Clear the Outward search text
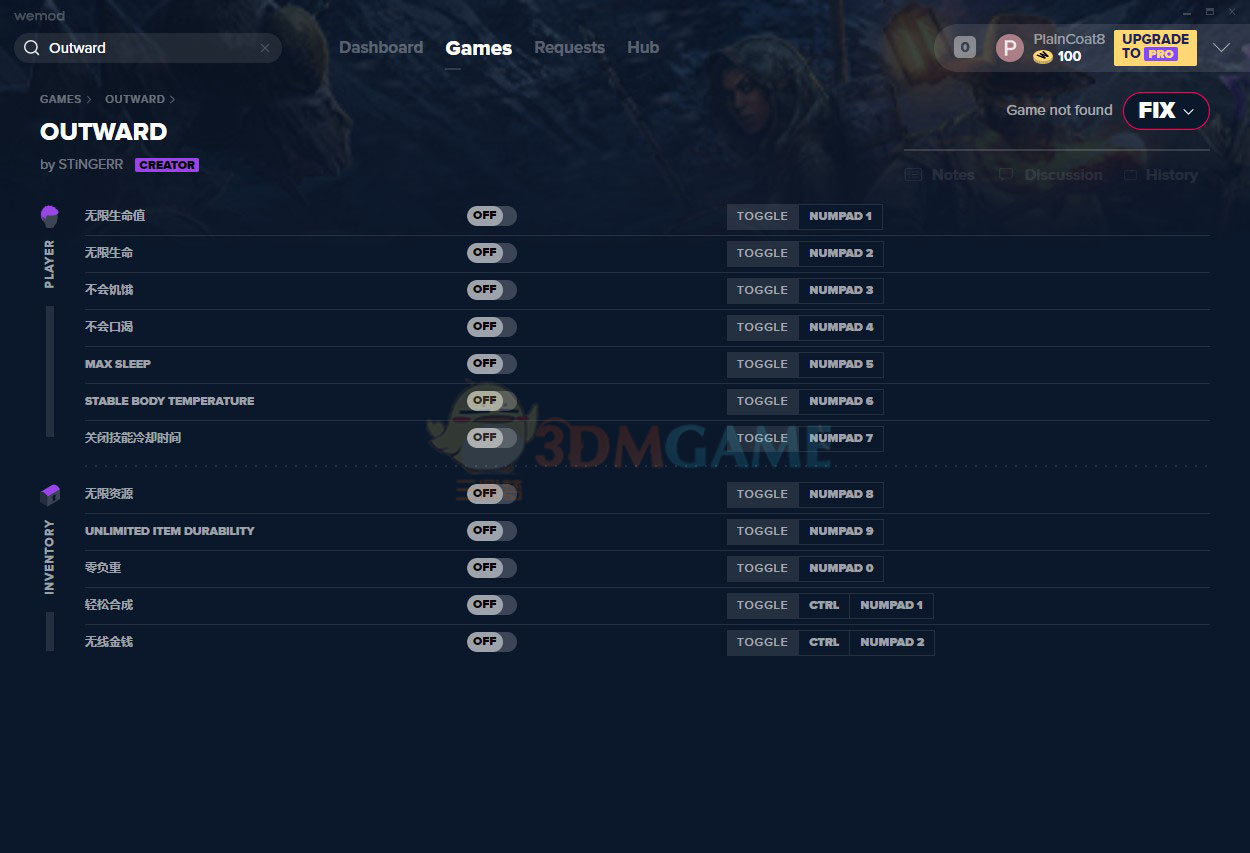 265,48
